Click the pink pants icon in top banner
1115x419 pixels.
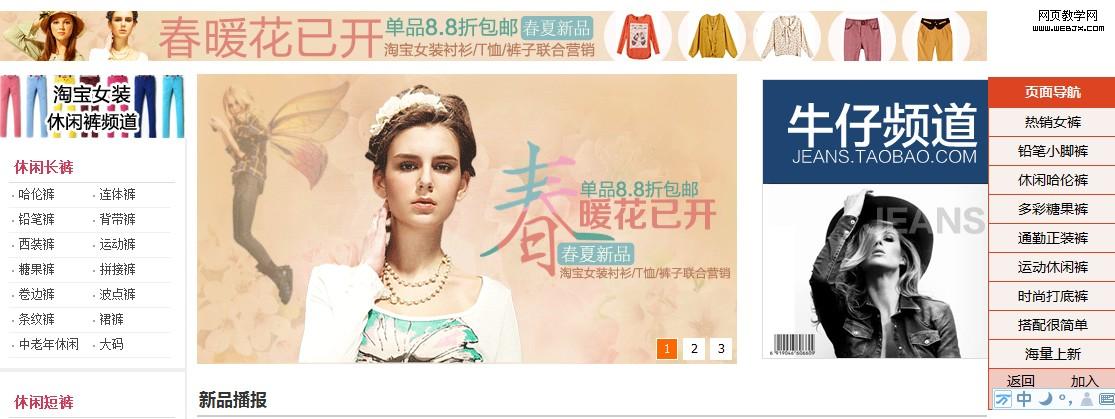tap(862, 38)
